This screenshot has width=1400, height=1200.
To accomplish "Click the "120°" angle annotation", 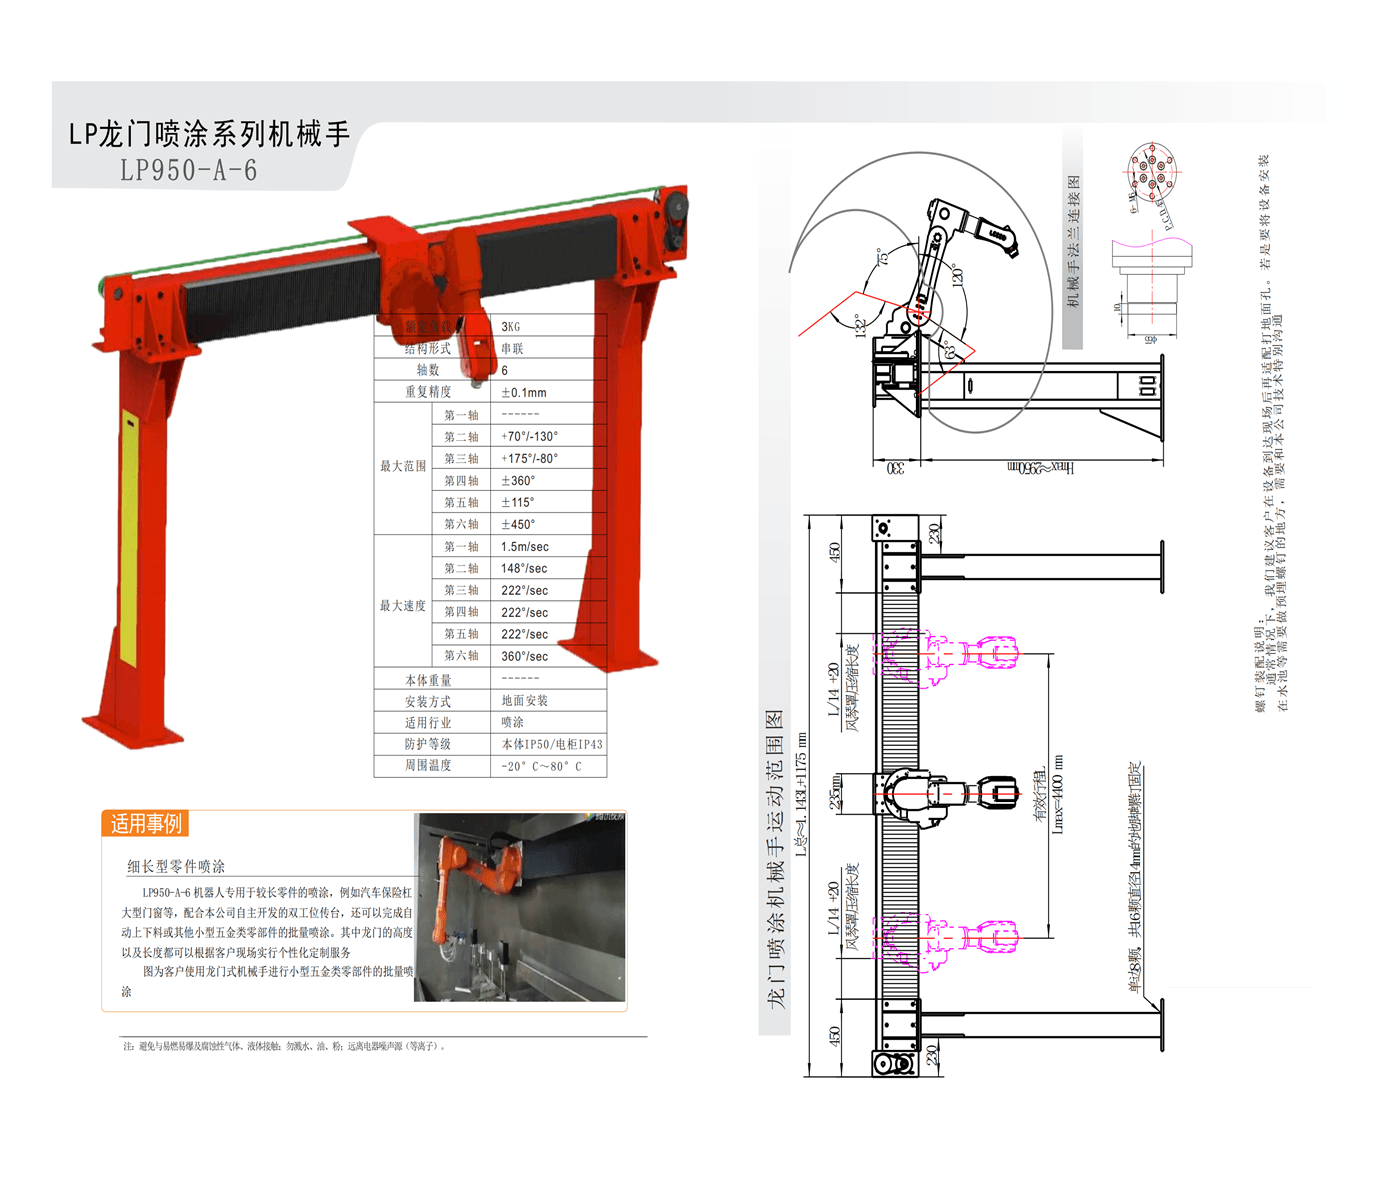I will pyautogui.click(x=958, y=276).
